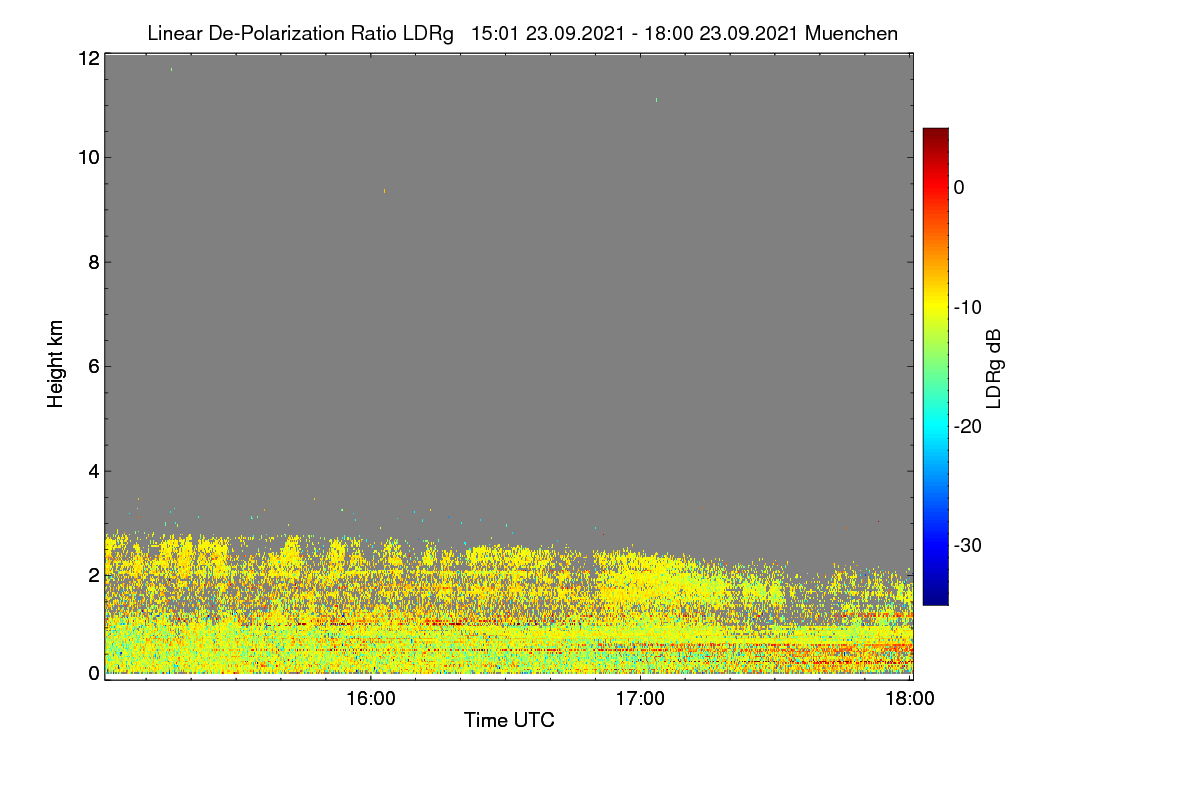The height and width of the screenshot is (800, 1200).
Task: Click the yellow region of the colorbar near -10
Action: pos(935,307)
